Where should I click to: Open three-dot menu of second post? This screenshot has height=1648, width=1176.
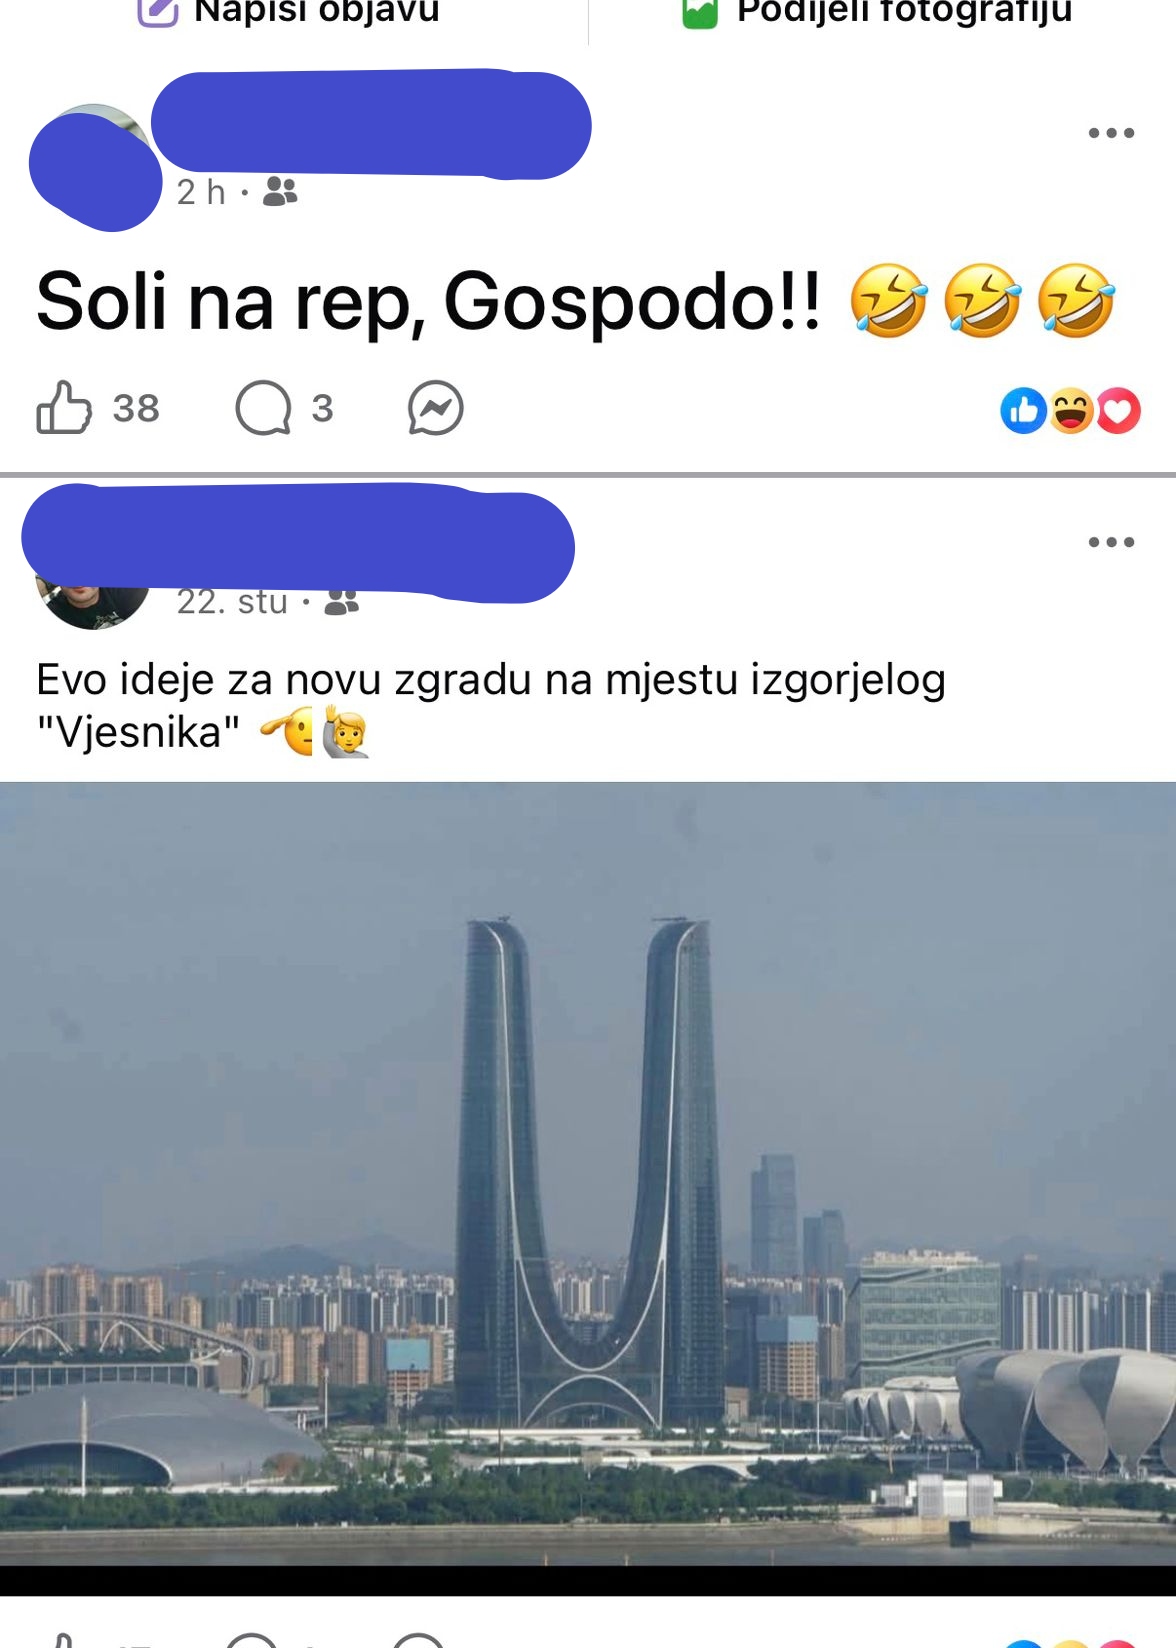[1111, 542]
